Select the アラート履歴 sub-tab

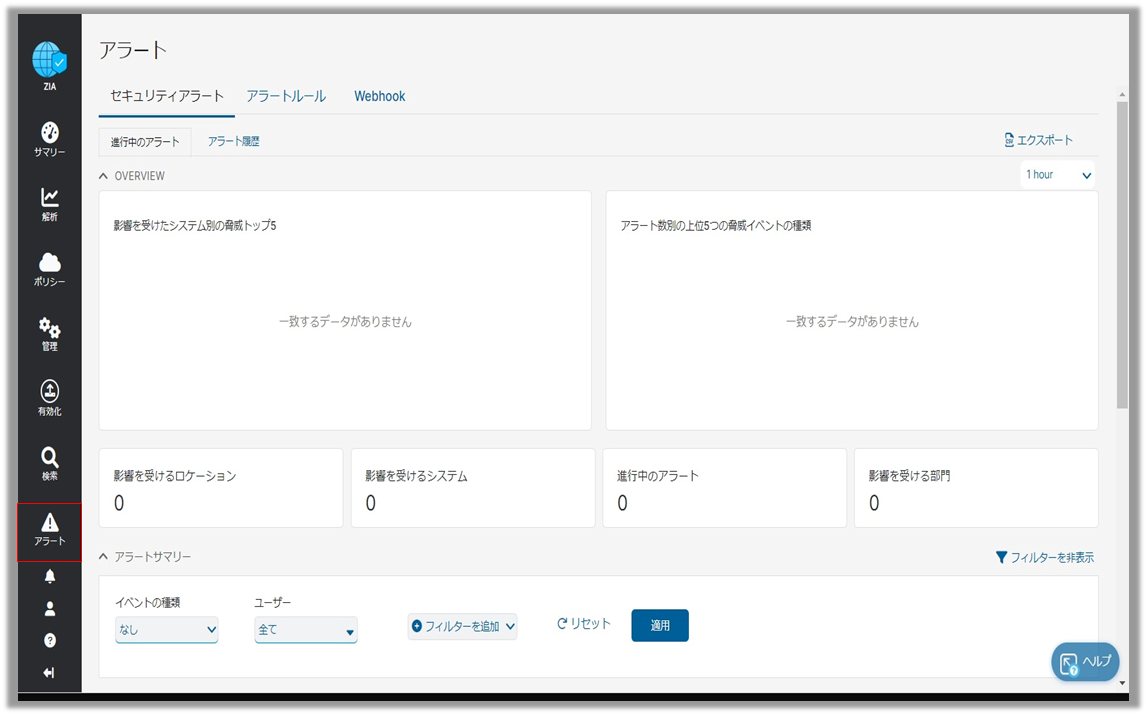click(233, 141)
